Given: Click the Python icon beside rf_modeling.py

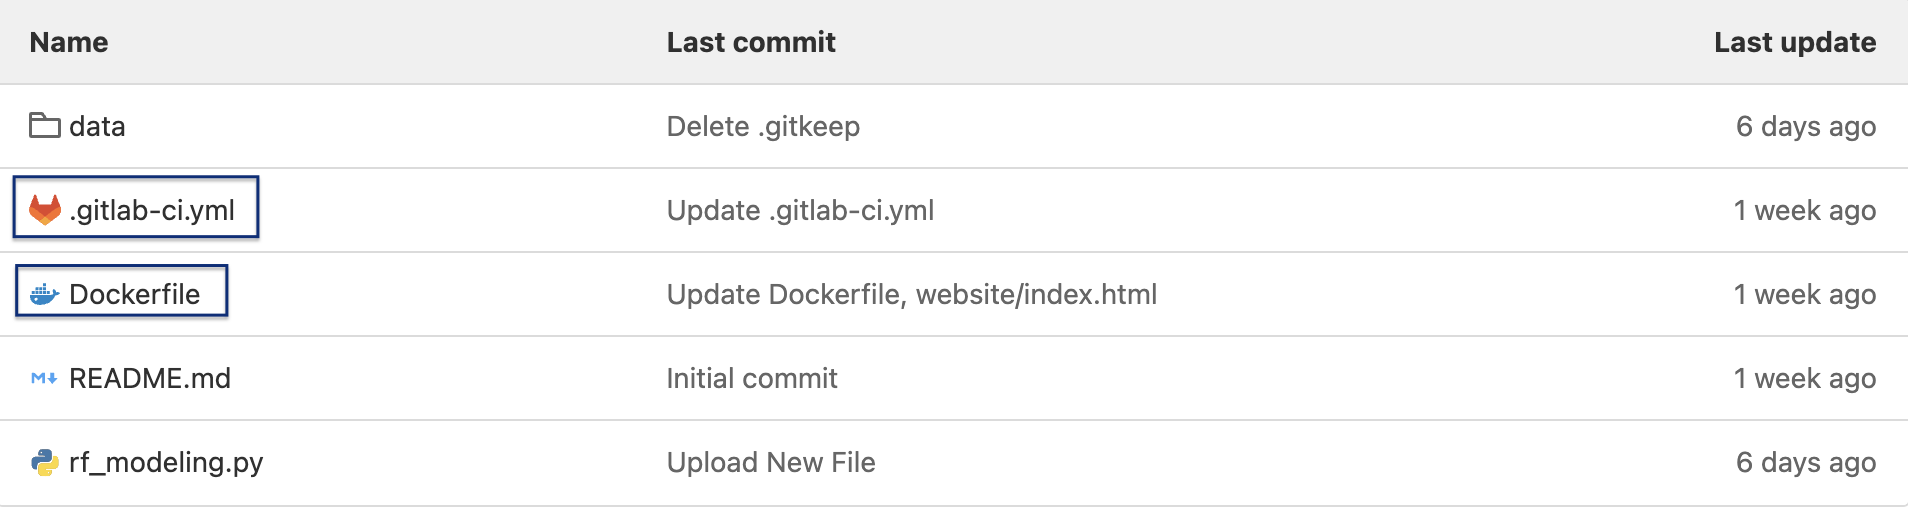Looking at the screenshot, I should click(45, 462).
